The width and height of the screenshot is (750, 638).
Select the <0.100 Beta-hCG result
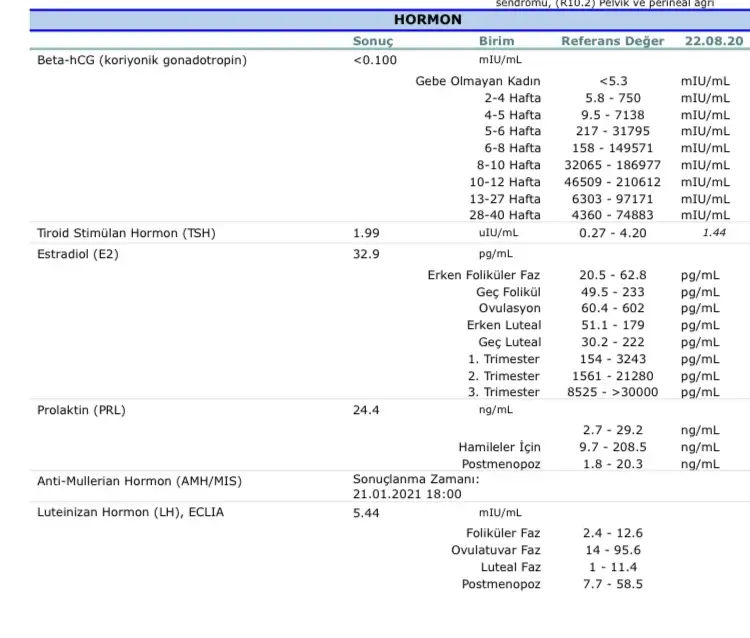click(x=375, y=60)
